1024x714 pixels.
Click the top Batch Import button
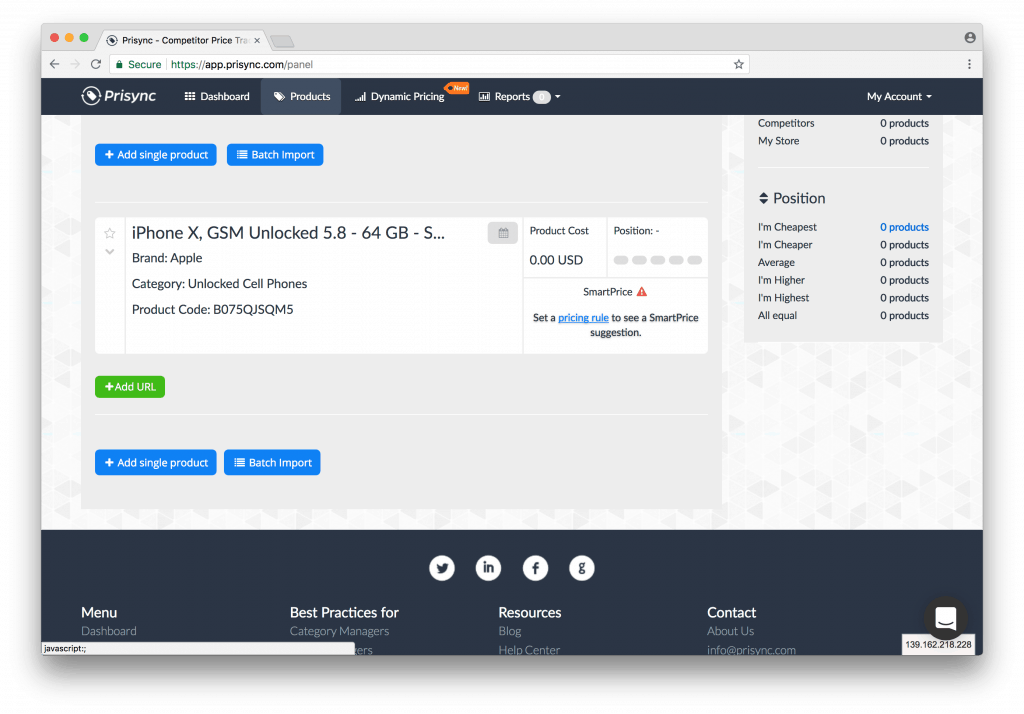click(x=275, y=155)
